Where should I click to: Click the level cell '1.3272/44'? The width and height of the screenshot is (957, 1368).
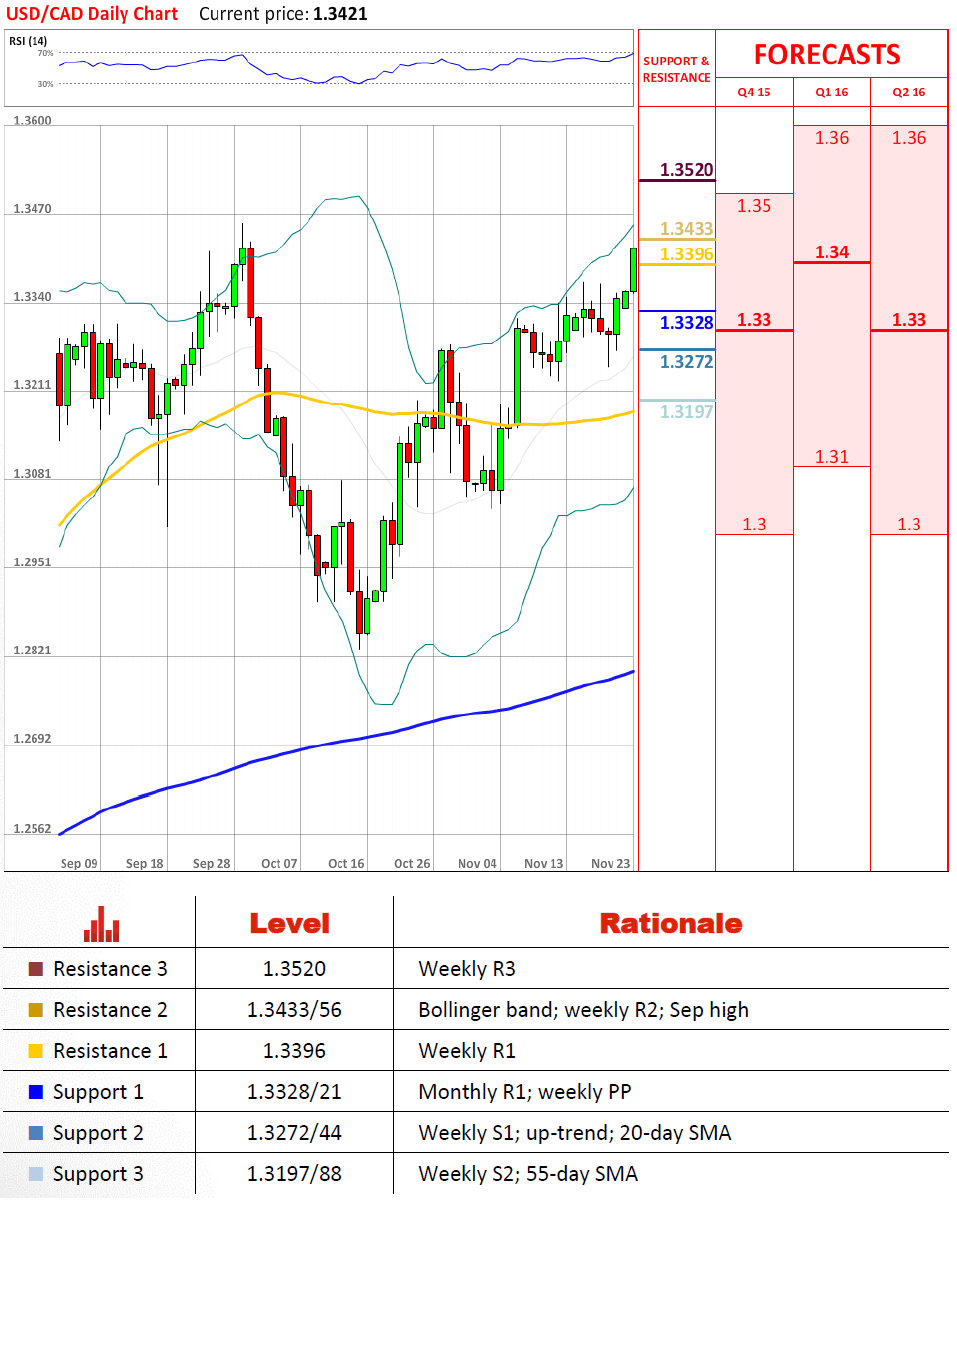pos(294,1133)
